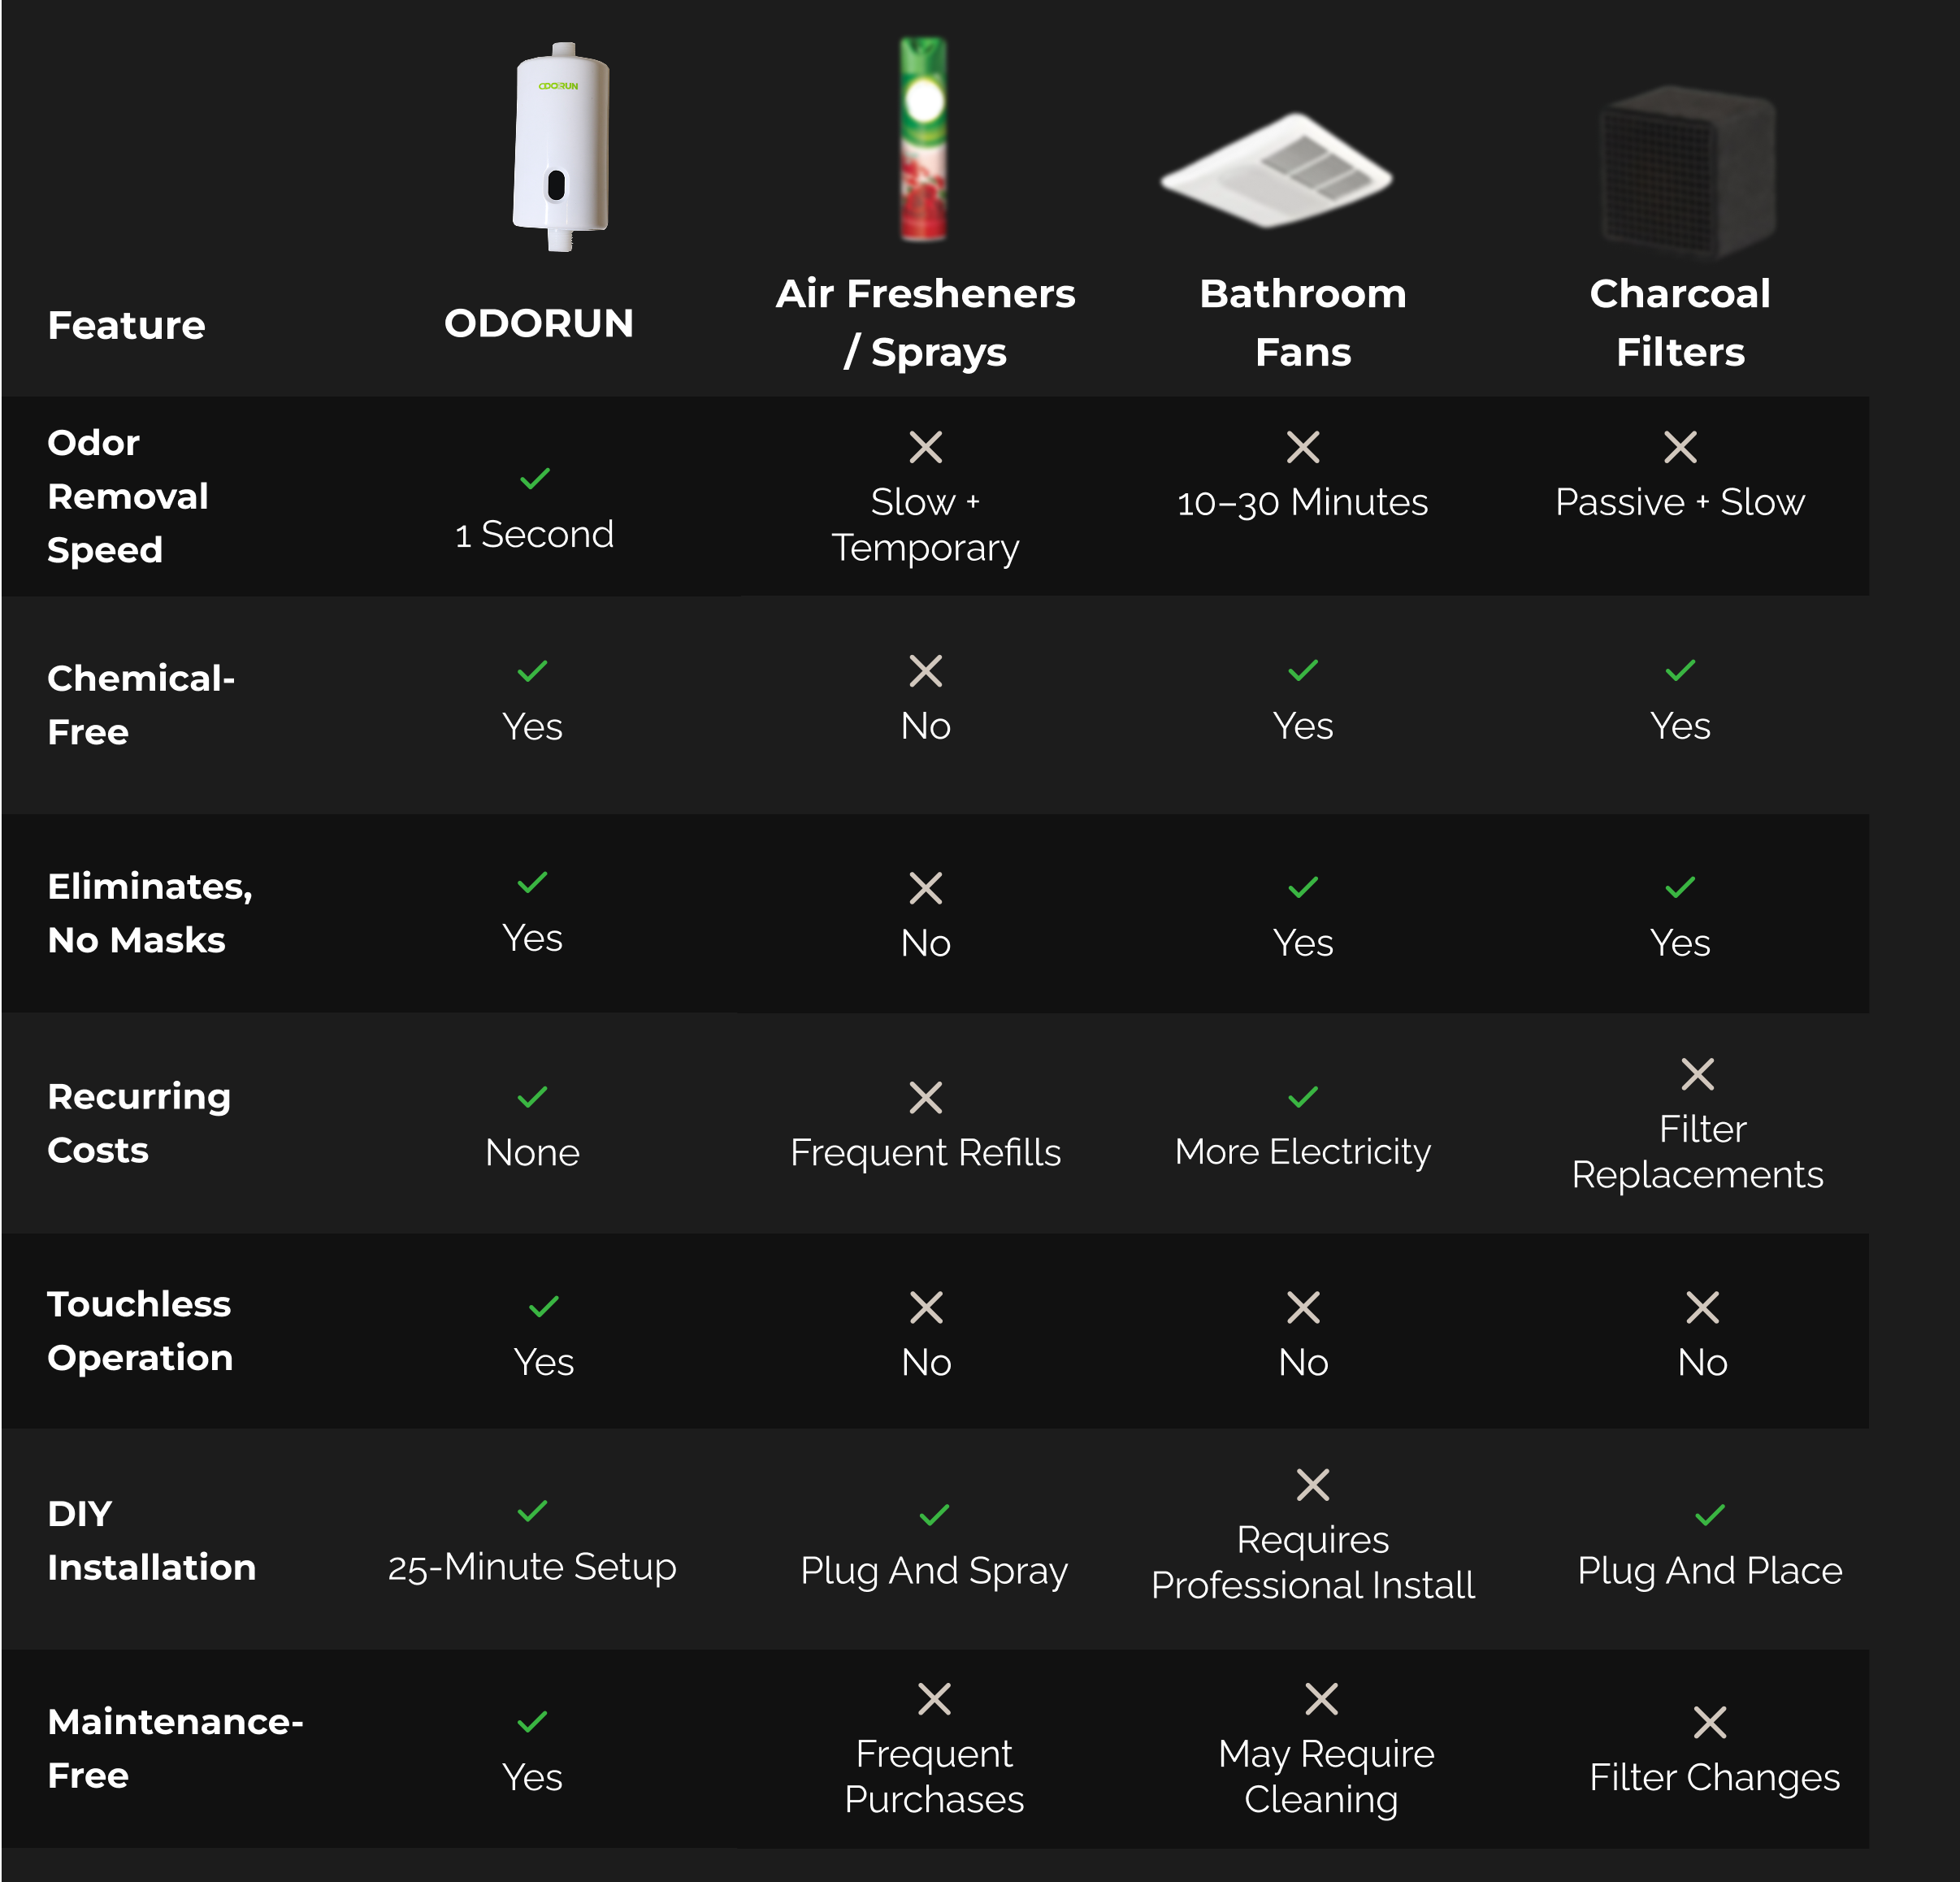
Task: Click green checkmark above 'Plug And Spray'
Action: click(934, 1515)
